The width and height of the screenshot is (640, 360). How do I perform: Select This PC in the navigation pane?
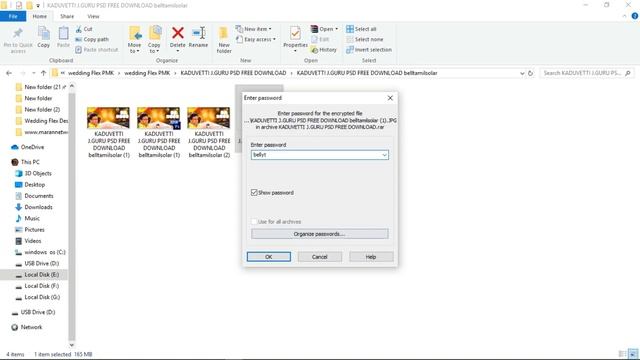(30, 162)
